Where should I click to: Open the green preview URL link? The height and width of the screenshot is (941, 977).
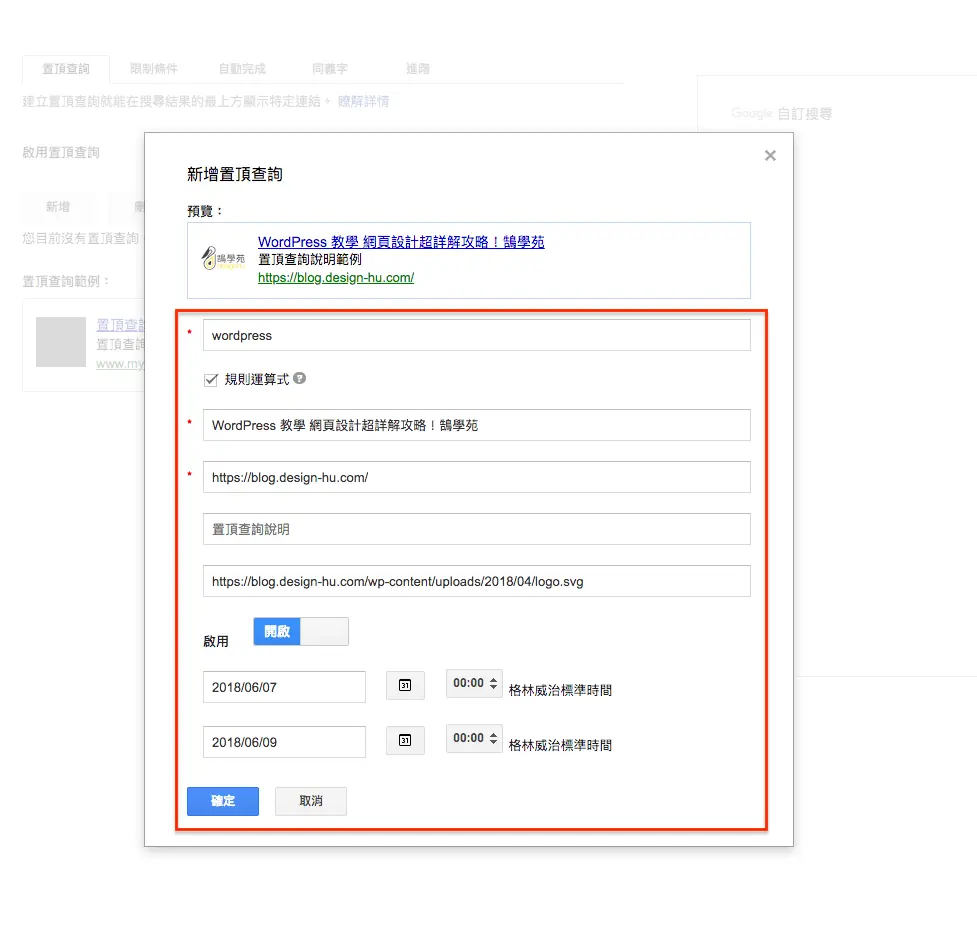[x=336, y=278]
